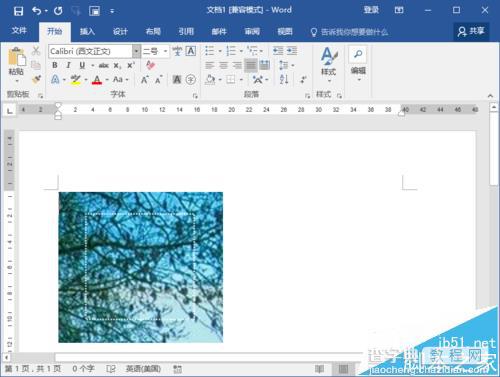The height and width of the screenshot is (377, 500).
Task: Open the 剪贴板 clipboard pane launcher
Action: pos(41,96)
